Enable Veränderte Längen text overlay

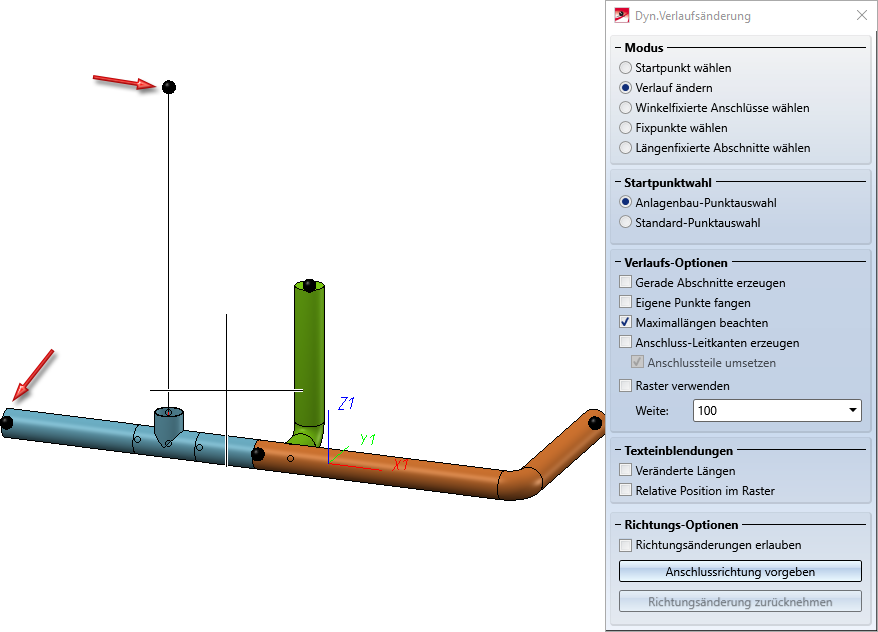pos(625,470)
